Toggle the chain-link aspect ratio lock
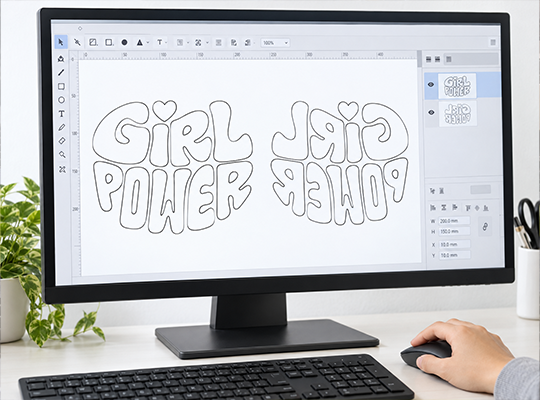Screen dimensions: 540x400 [485, 227]
